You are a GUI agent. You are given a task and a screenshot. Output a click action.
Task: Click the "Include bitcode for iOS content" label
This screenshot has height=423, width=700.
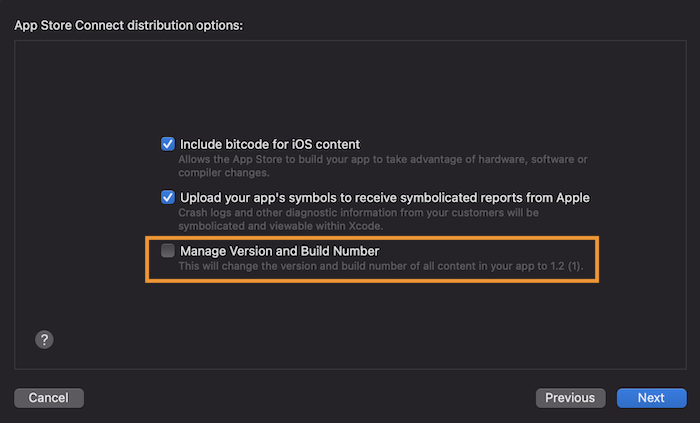[x=270, y=144]
